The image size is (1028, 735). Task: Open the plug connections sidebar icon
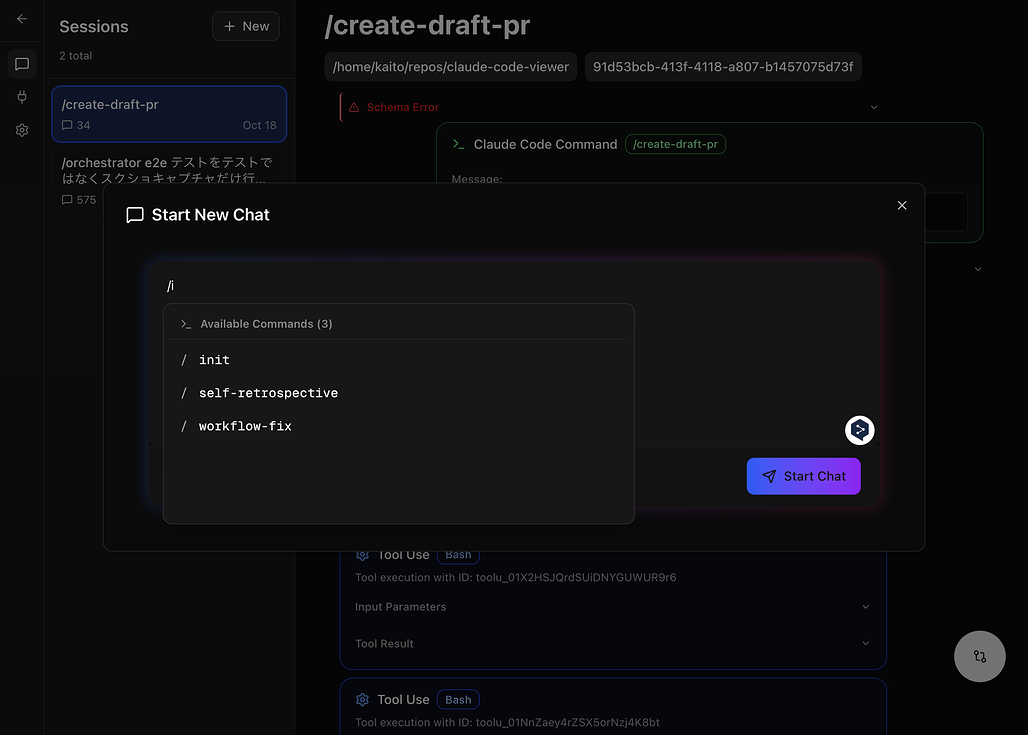(x=22, y=97)
